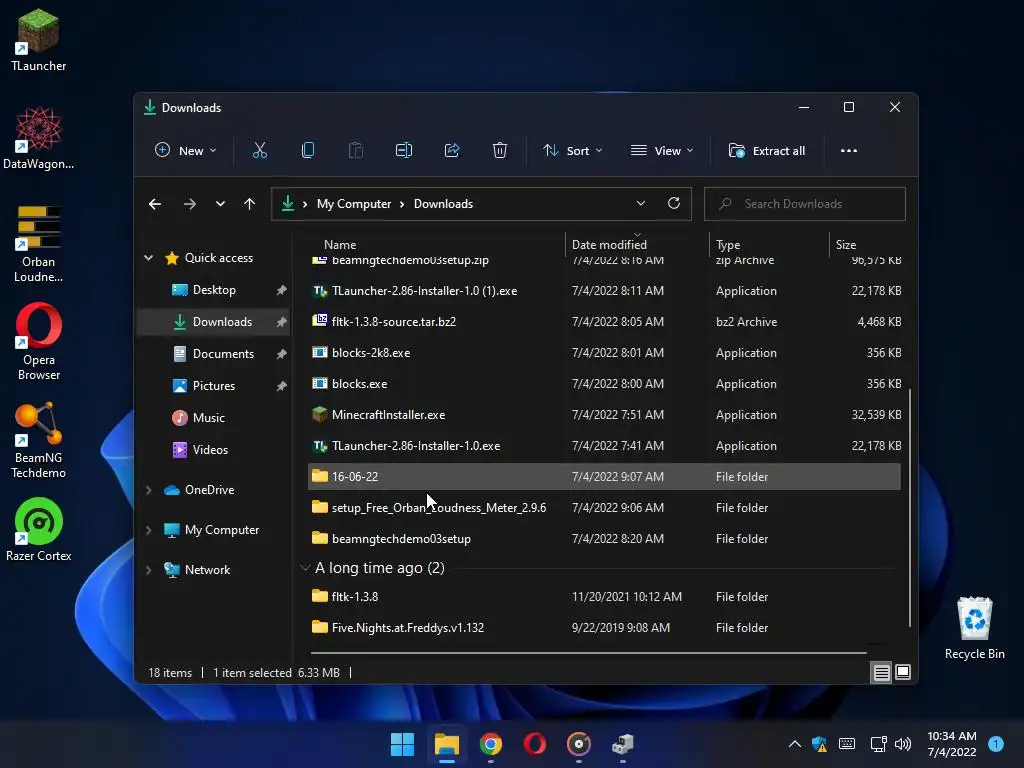Viewport: 1024px width, 768px height.
Task: Open the View dropdown menu
Action: [662, 151]
